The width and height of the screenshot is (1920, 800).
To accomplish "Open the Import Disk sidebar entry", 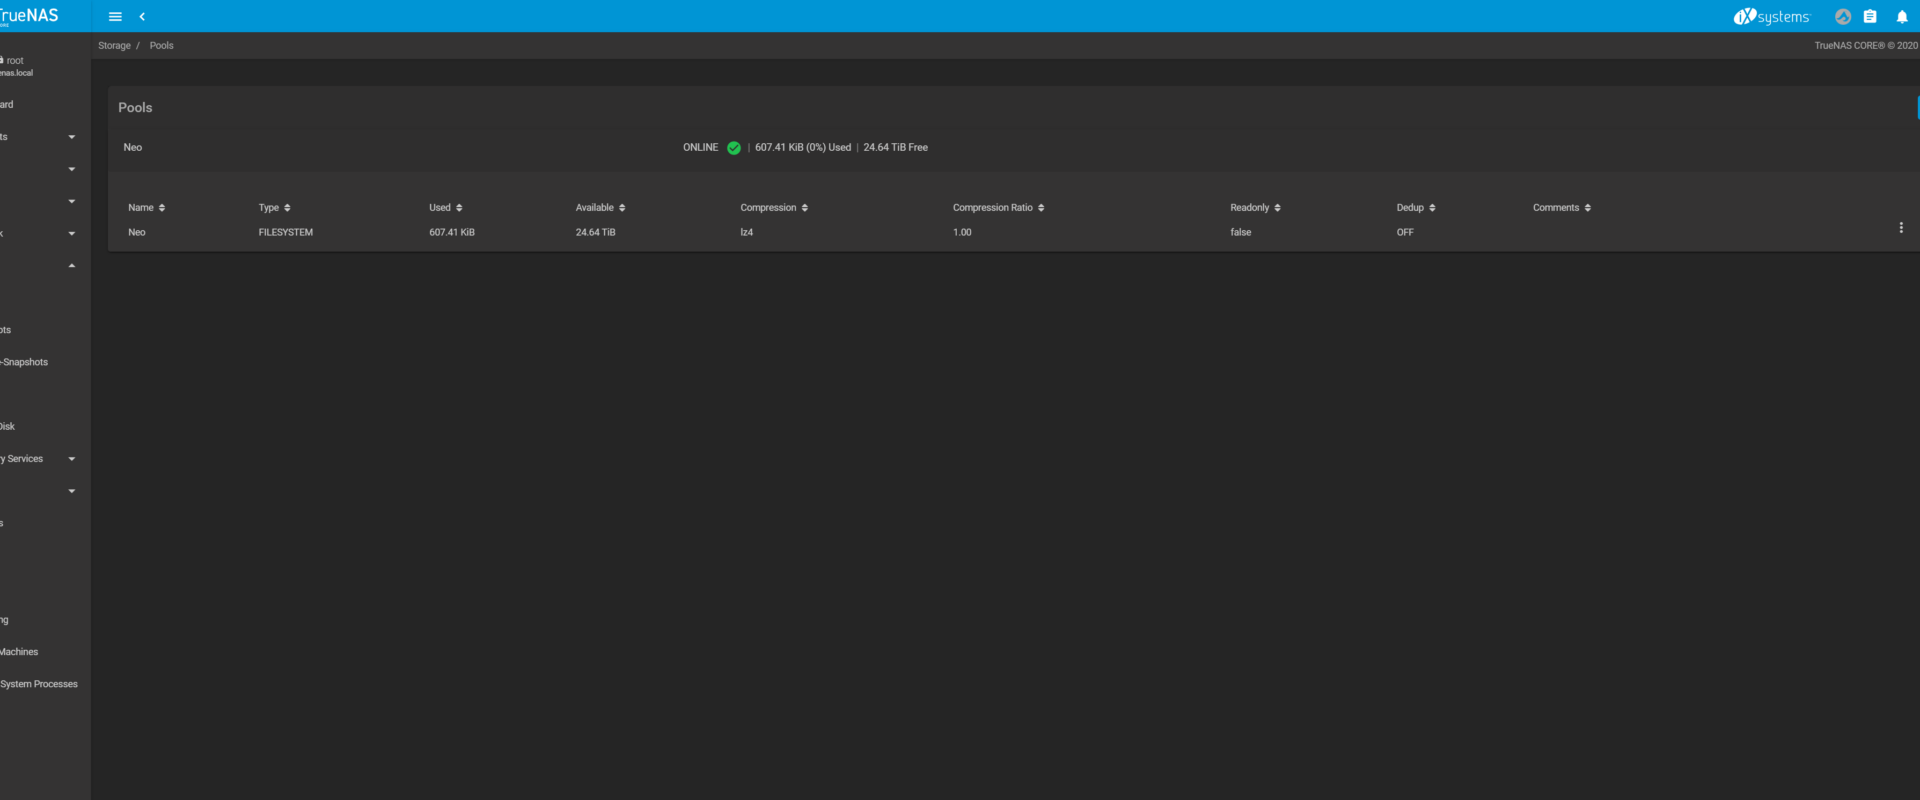I will pyautogui.click(x=7, y=427).
